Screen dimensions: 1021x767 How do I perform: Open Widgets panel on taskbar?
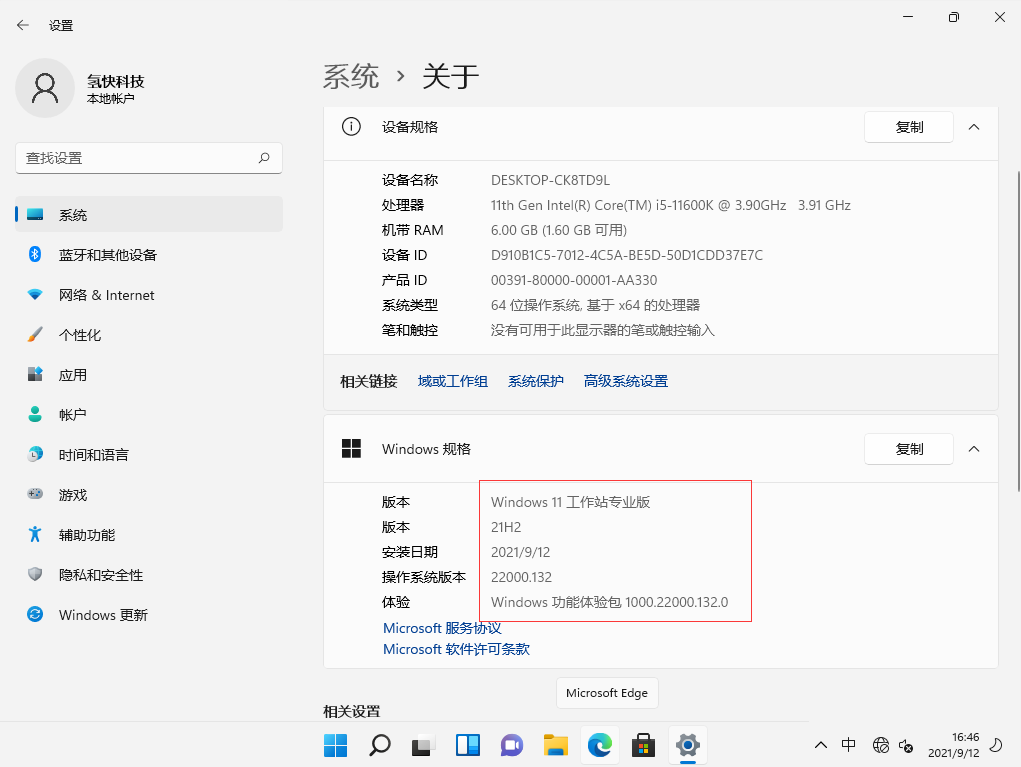point(468,745)
